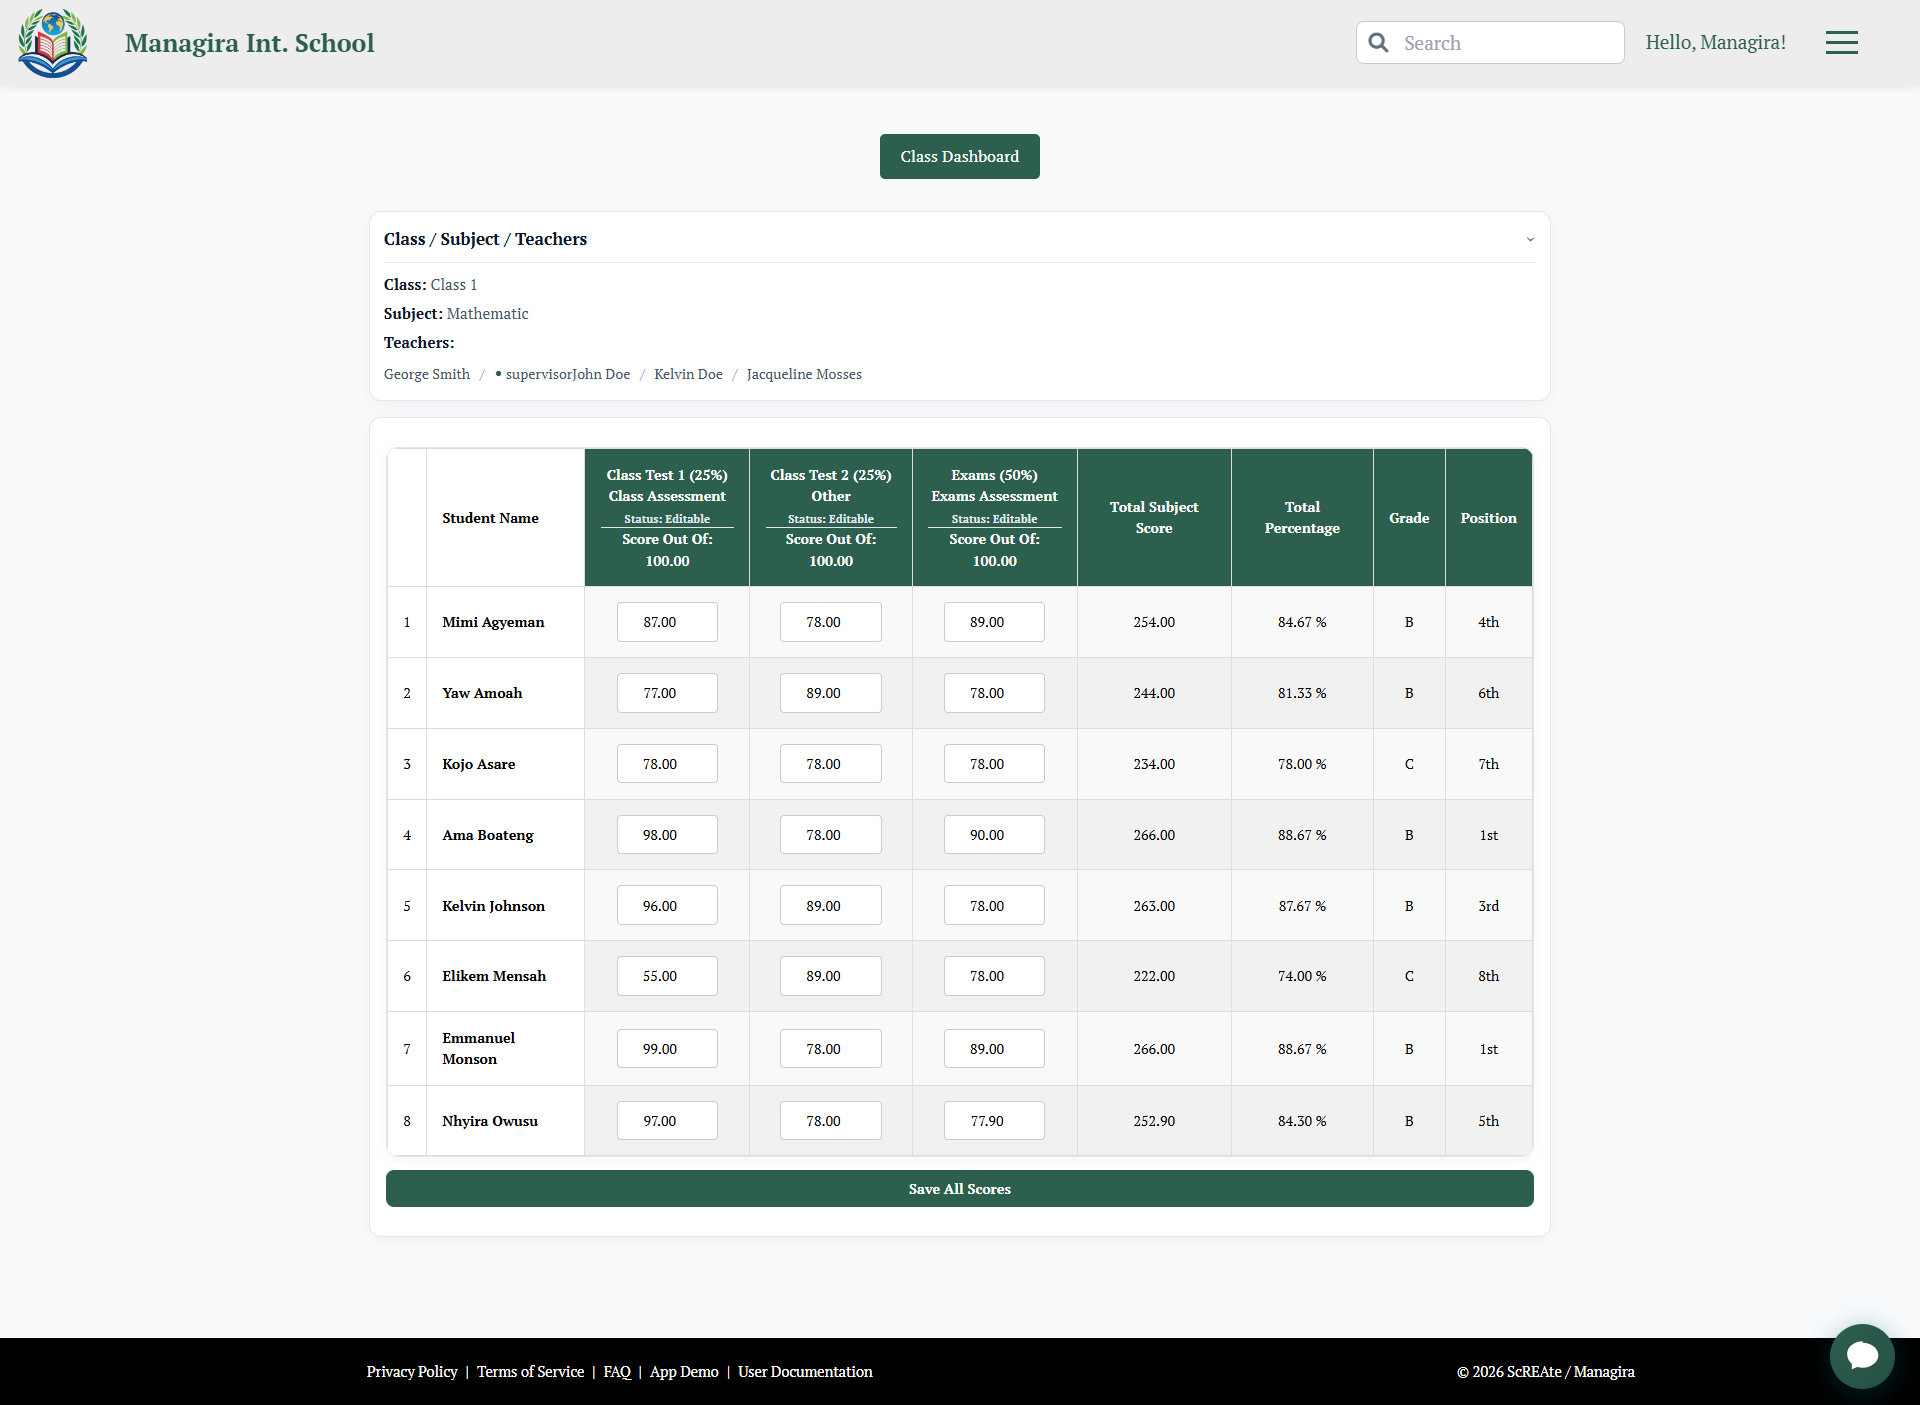Edit Ama Boateng's Class Test 2 score
This screenshot has height=1405, width=1920.
[x=830, y=834]
